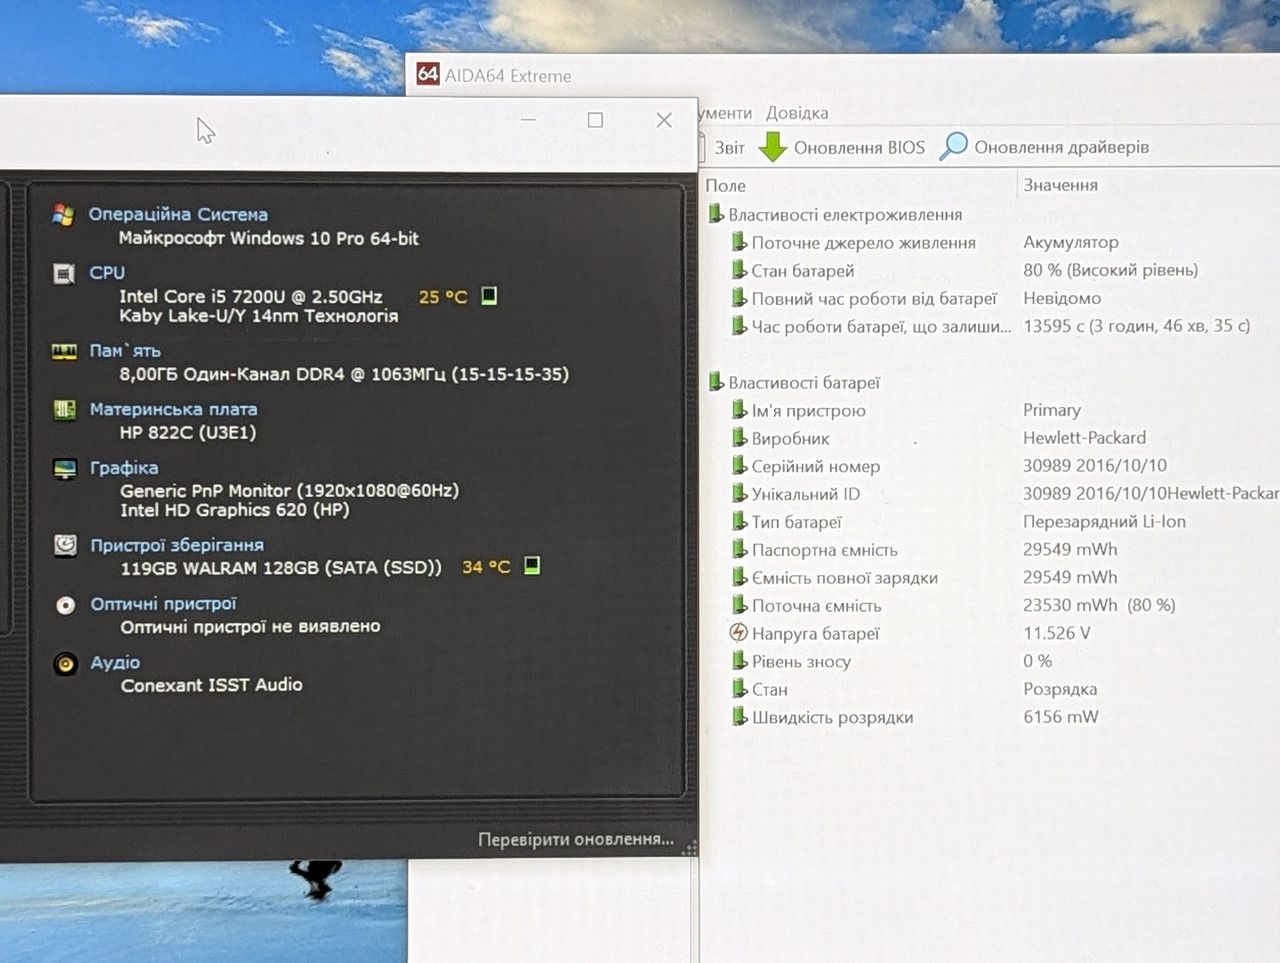This screenshot has width=1280, height=963.
Task: Click the value 80 % (Високий рівень)
Action: [1110, 270]
